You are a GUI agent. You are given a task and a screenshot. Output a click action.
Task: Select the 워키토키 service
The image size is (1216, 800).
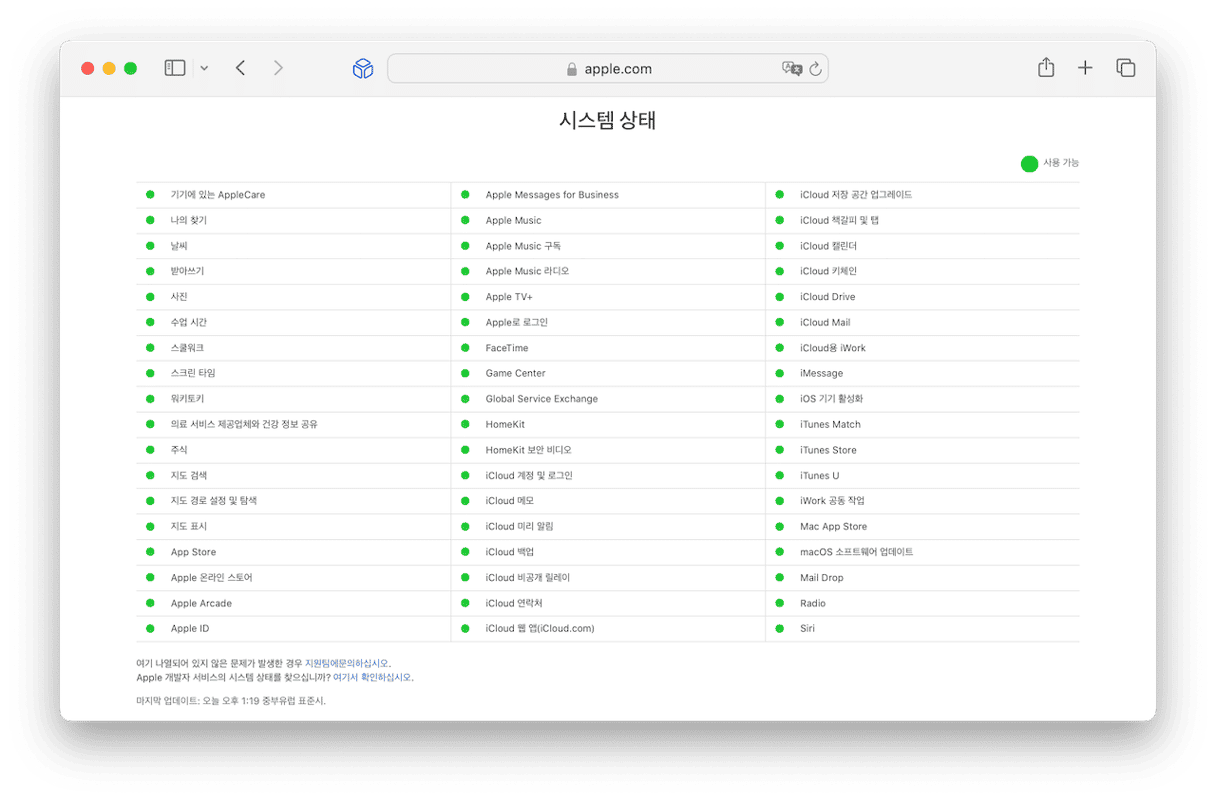(x=293, y=399)
